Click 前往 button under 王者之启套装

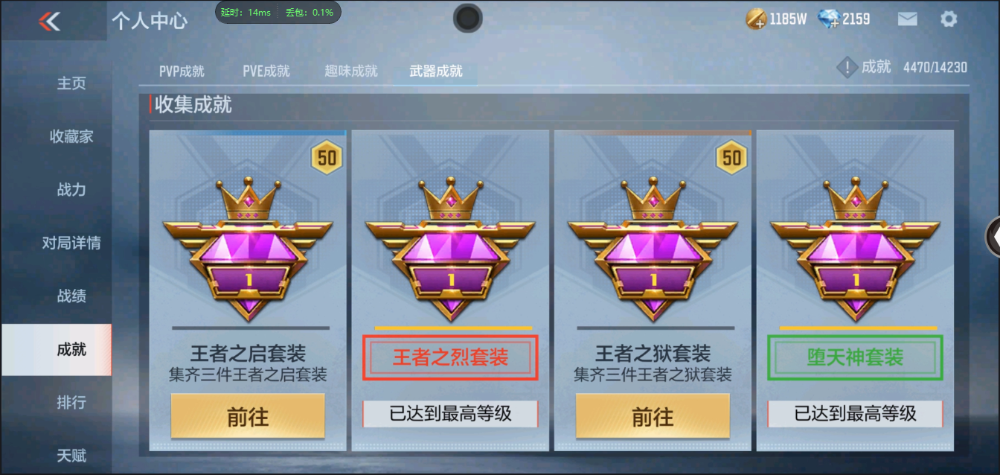coord(247,416)
